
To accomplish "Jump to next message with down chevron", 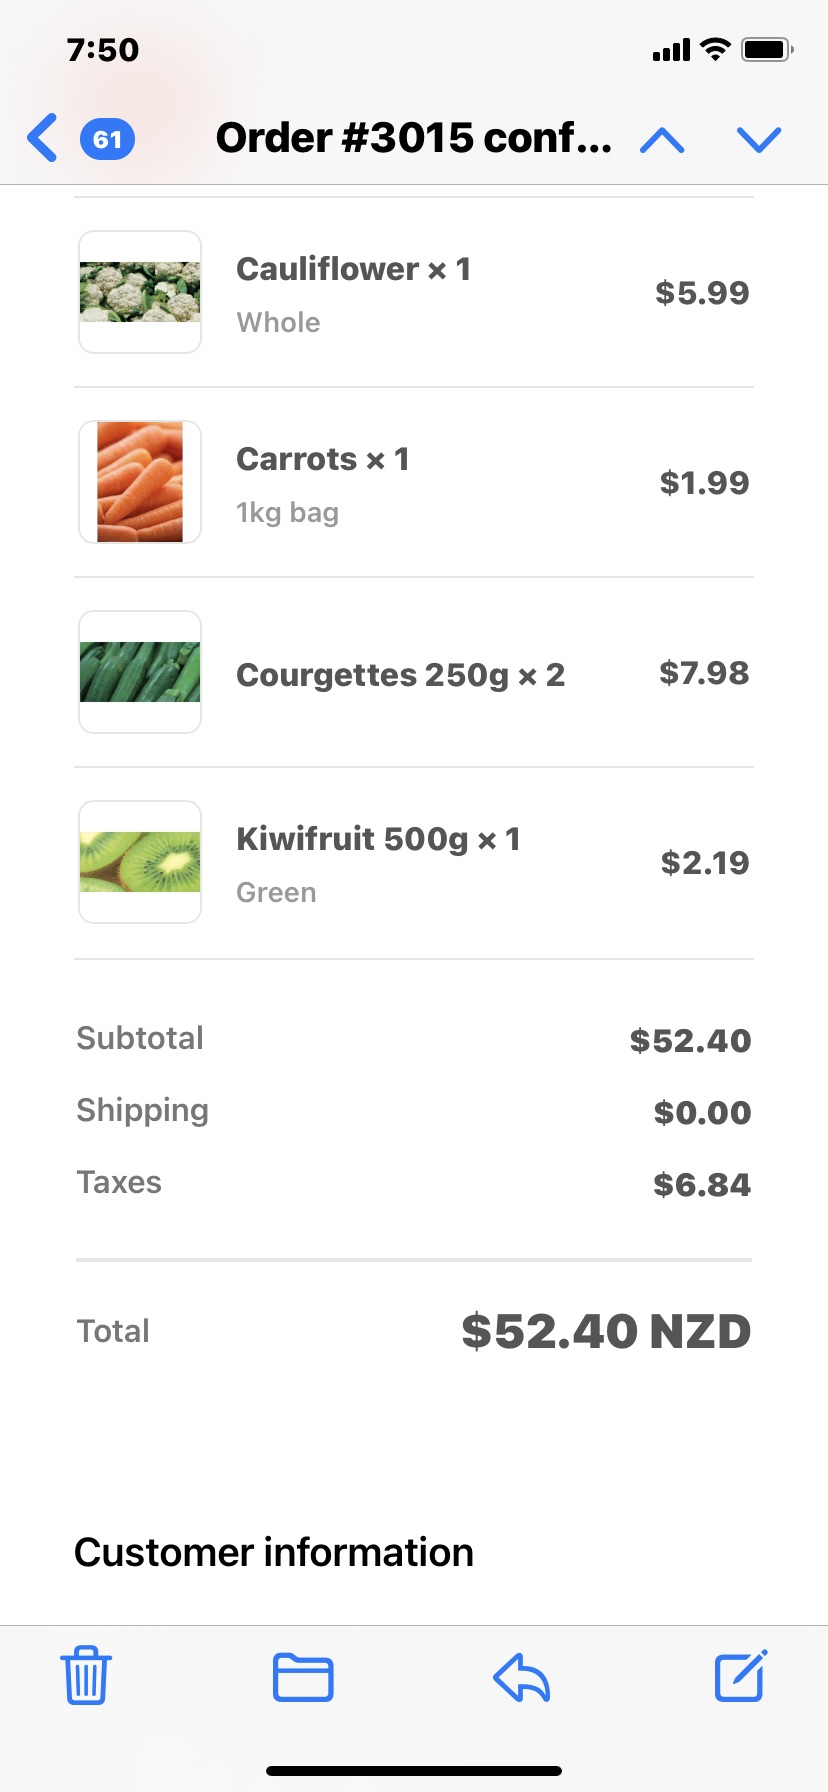I will click(x=758, y=140).
